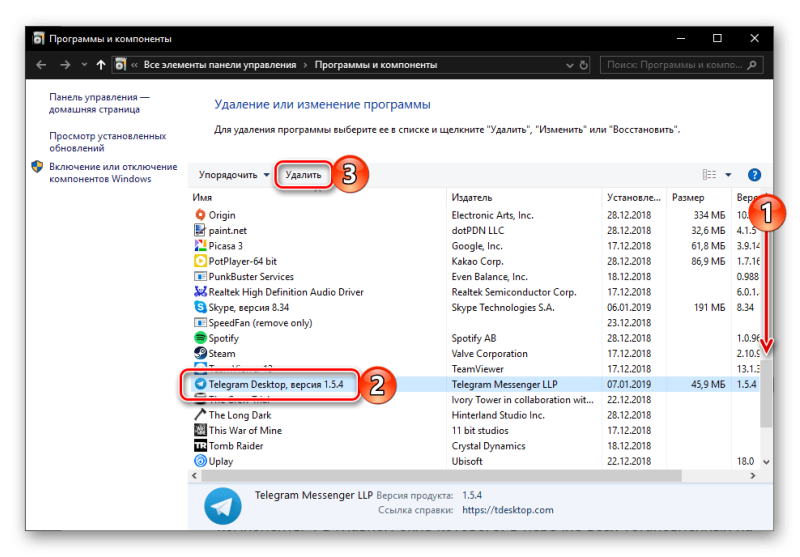800x557 pixels.
Task: Click 'Hinterland Studio Inc.' publisher cell
Action: pos(498,415)
